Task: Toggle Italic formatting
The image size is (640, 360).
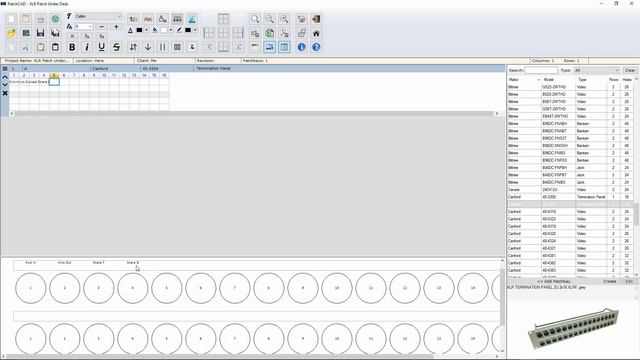Action: tap(87, 47)
